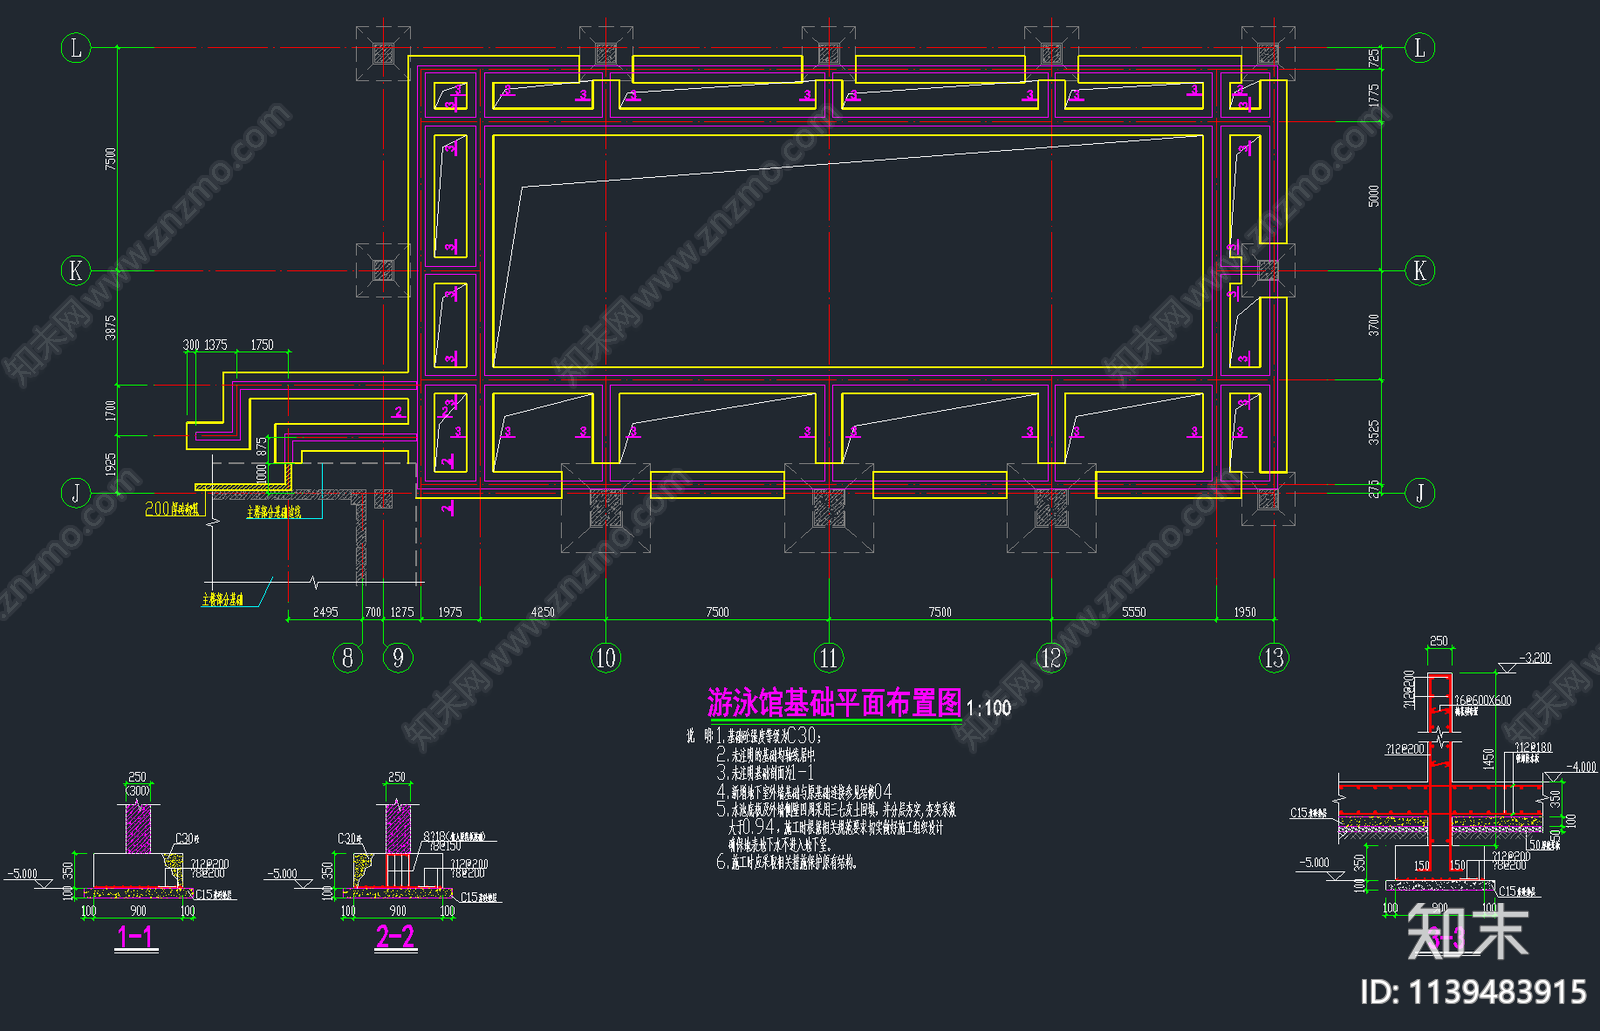
Task: Select grid bubble number 10
Action: [606, 657]
